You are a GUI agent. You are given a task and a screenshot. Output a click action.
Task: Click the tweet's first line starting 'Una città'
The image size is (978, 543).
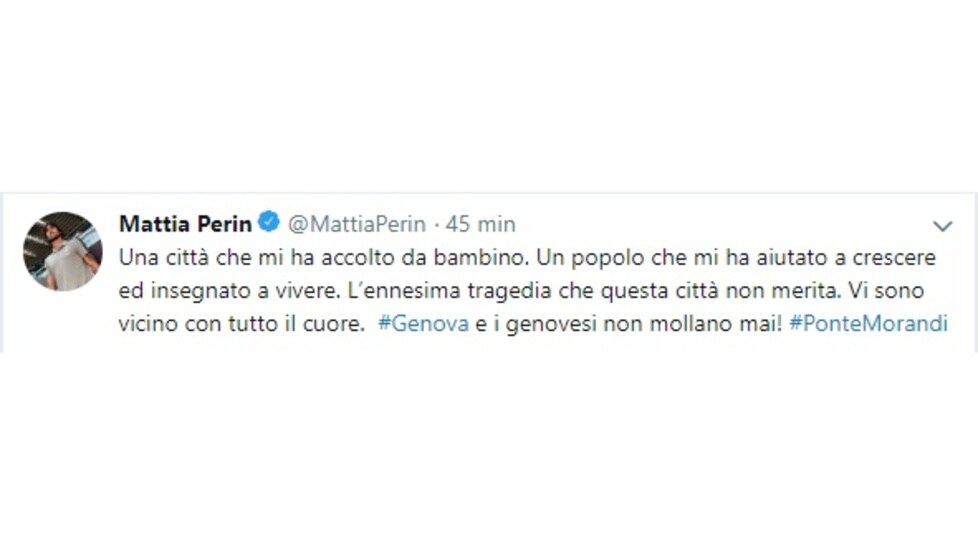(x=527, y=257)
